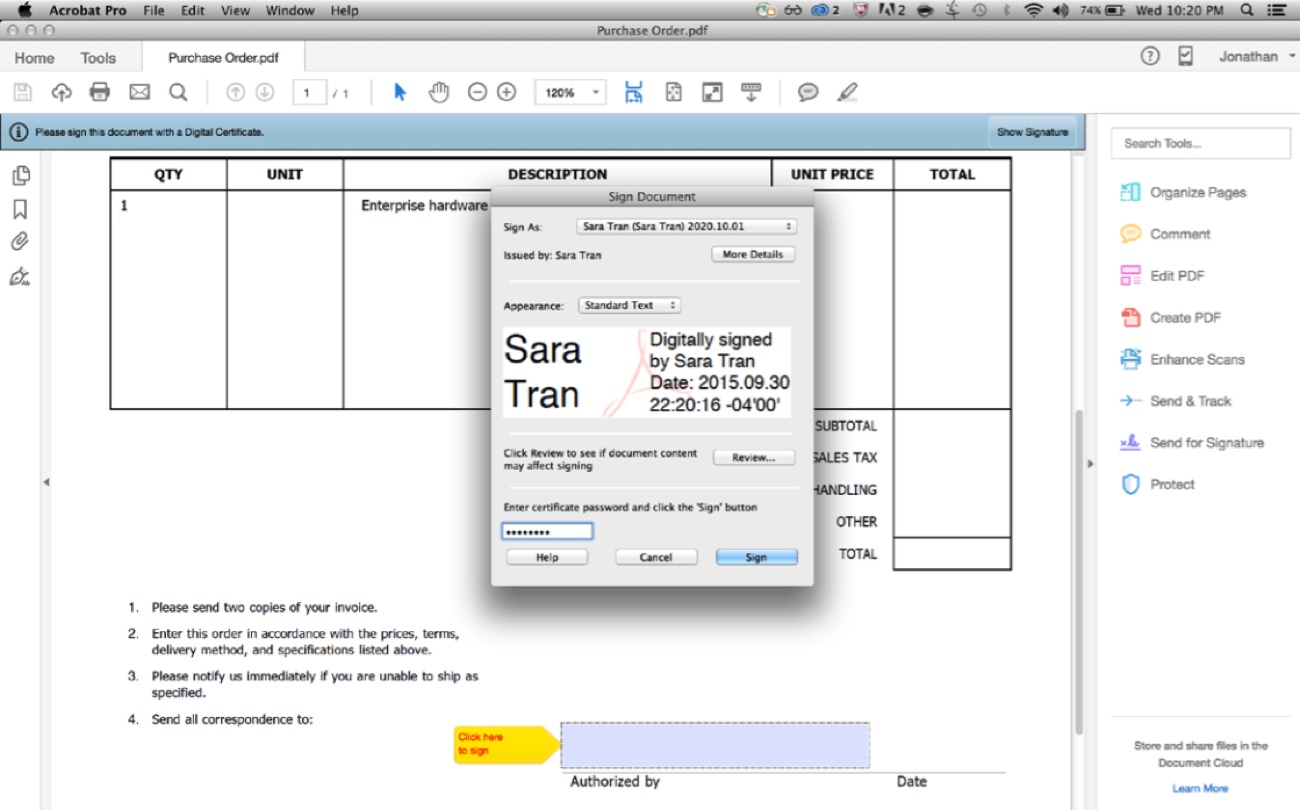Screen dimensions: 1300x810
Task: Select the Highlight text pen tool
Action: point(848,93)
